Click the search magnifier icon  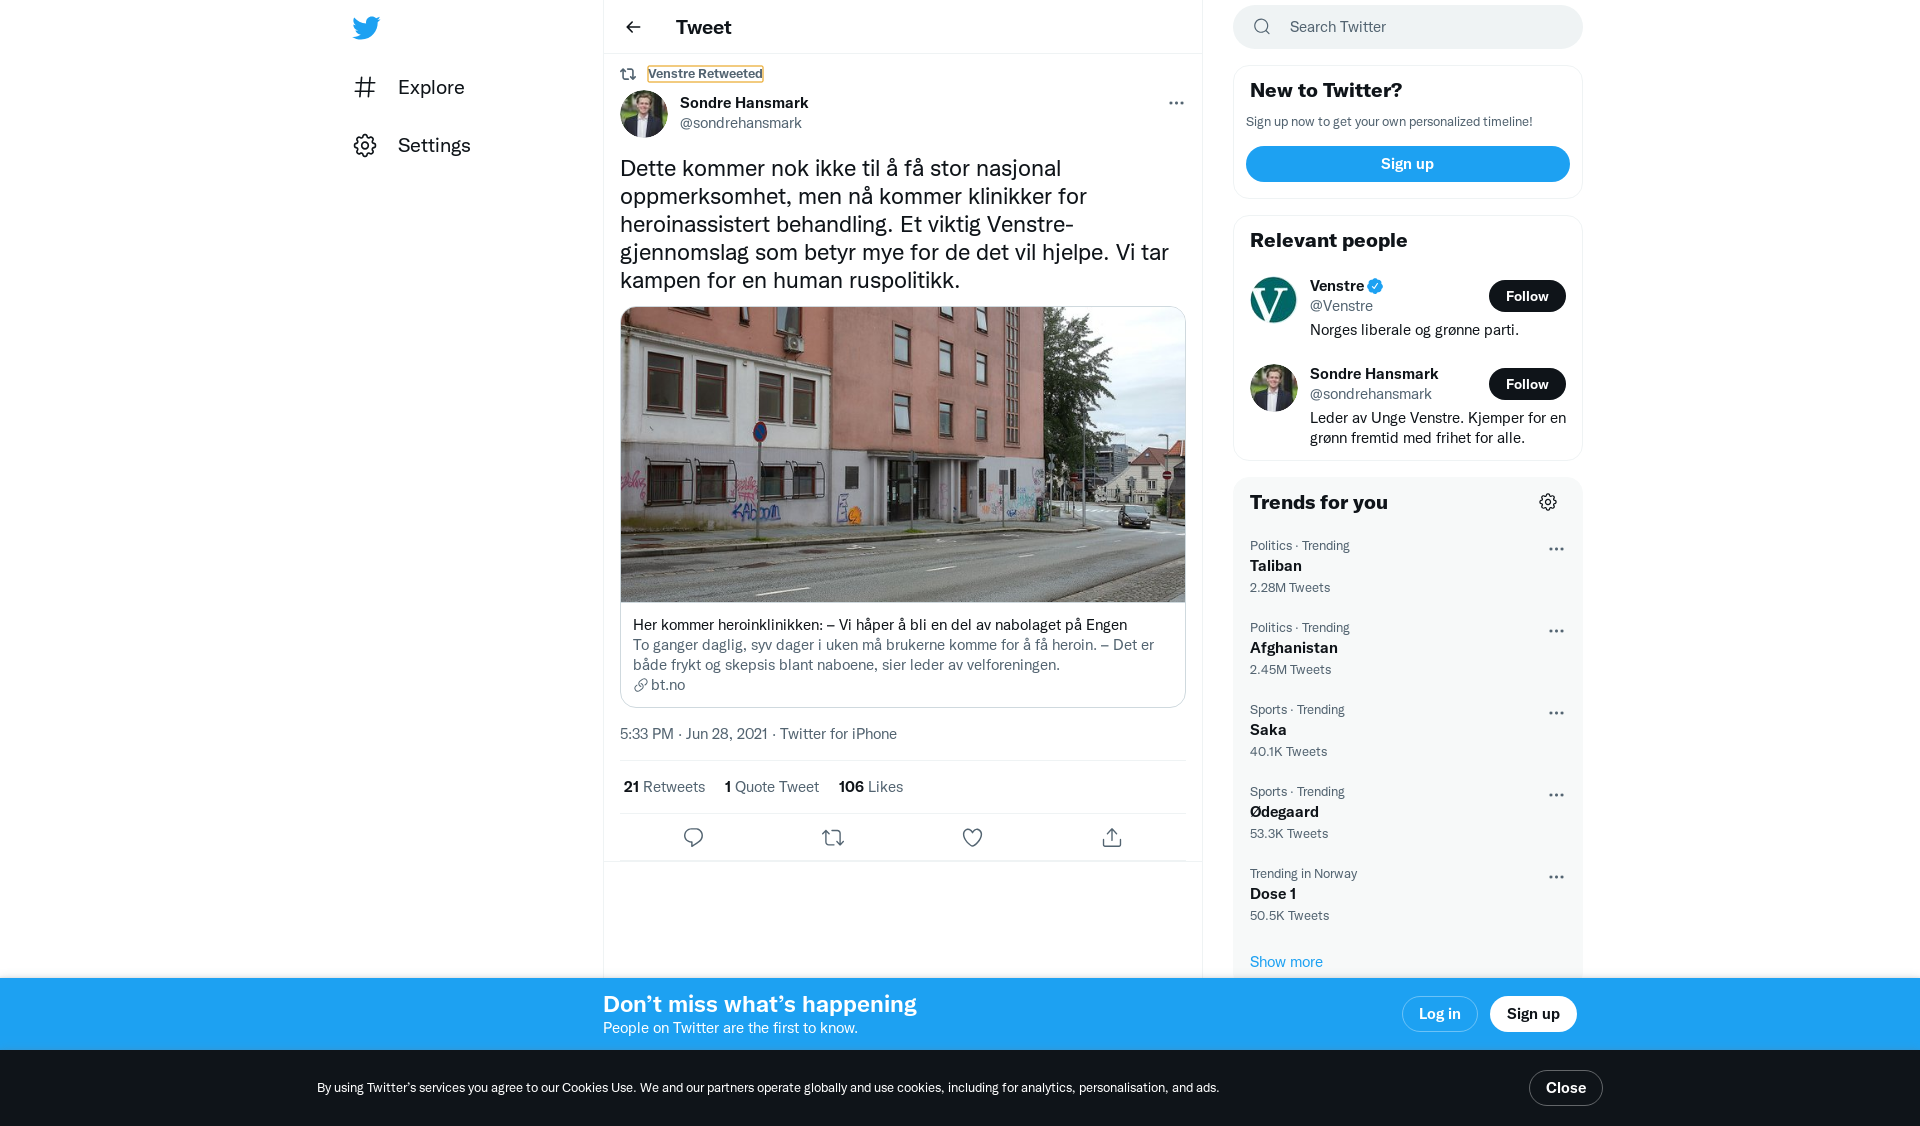click(1262, 27)
